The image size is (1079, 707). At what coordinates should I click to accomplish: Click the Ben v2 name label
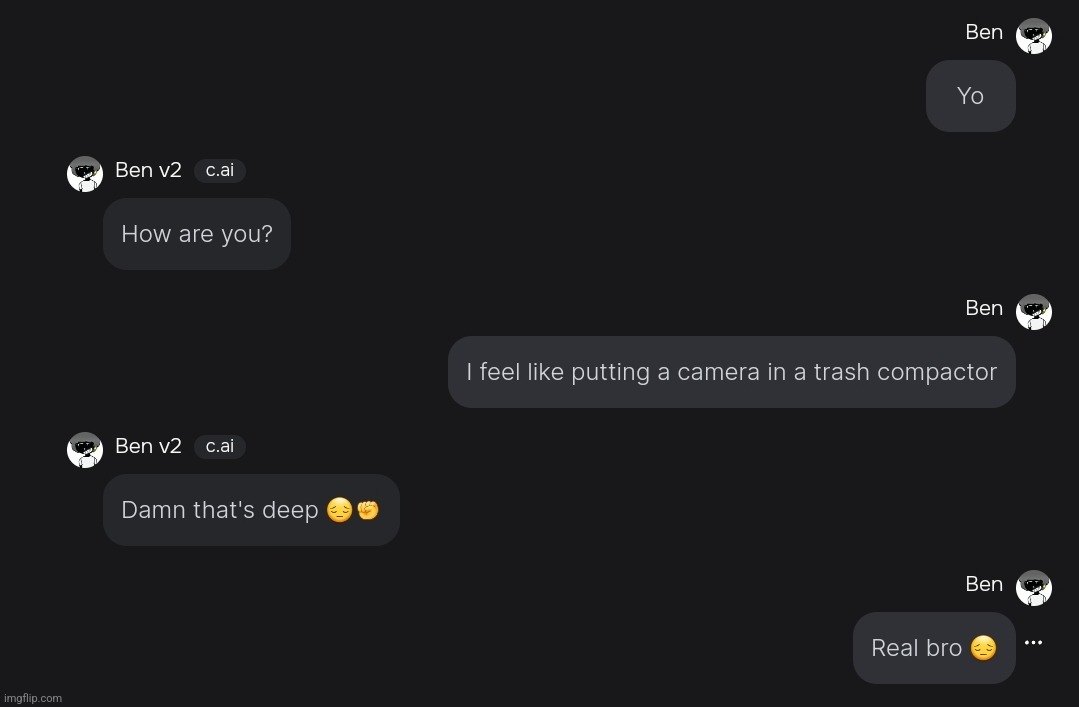pyautogui.click(x=148, y=170)
